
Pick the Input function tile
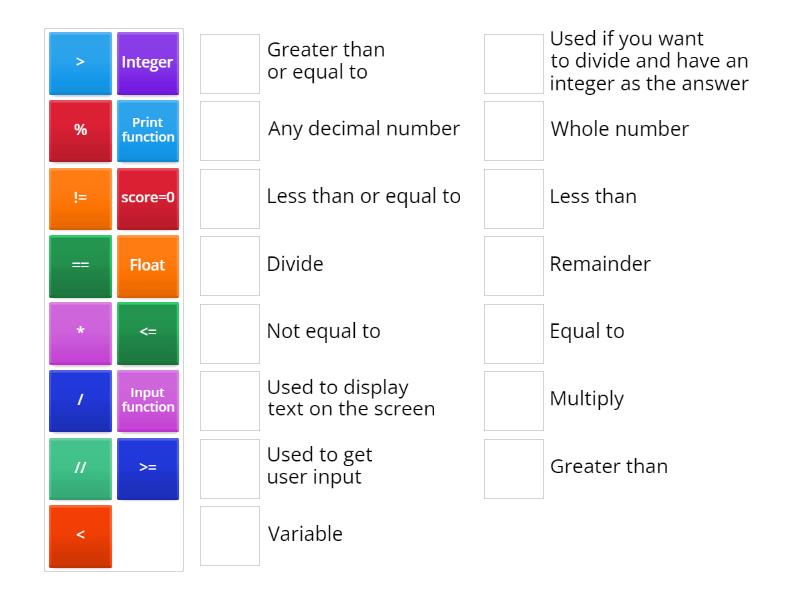pos(148,401)
